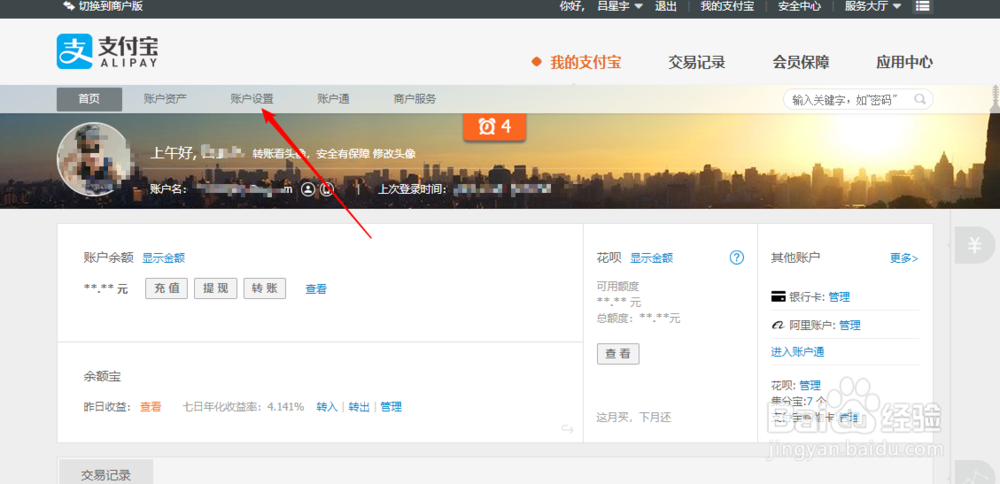Click the Huabei question mark help icon
The width and height of the screenshot is (1000, 484).
[x=737, y=258]
